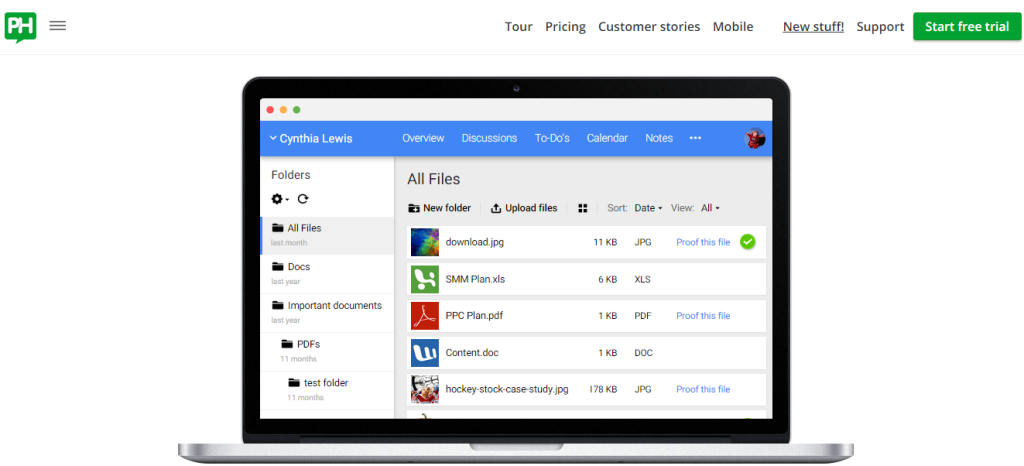Open the View All dropdown

711,208
